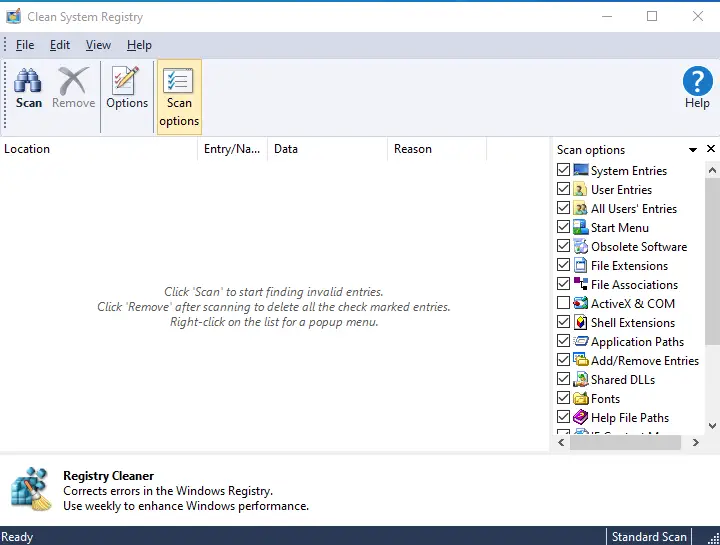Click the Ready status text
Image resolution: width=720 pixels, height=545 pixels.
[x=17, y=537]
